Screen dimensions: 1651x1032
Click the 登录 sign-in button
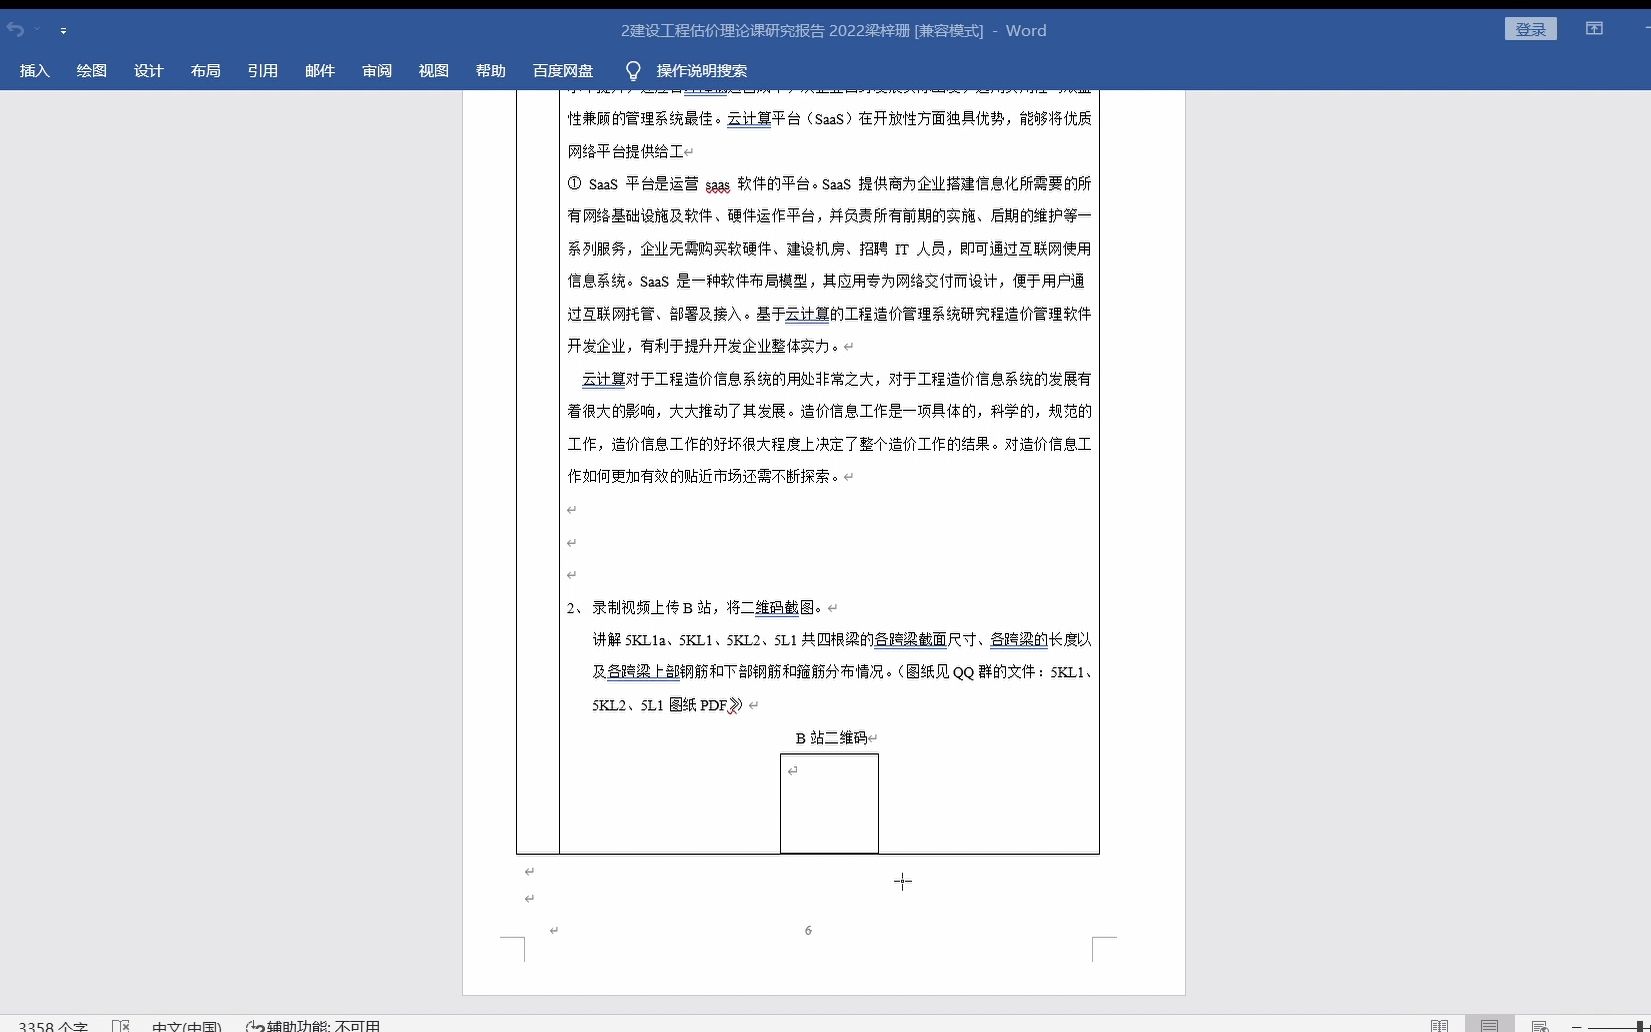1530,30
